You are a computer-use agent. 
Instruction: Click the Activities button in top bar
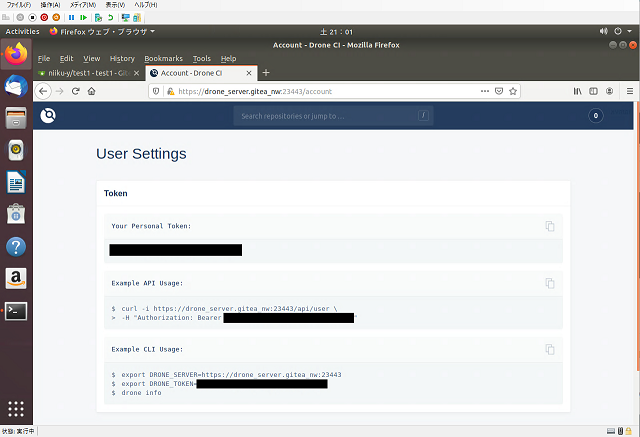(x=22, y=31)
